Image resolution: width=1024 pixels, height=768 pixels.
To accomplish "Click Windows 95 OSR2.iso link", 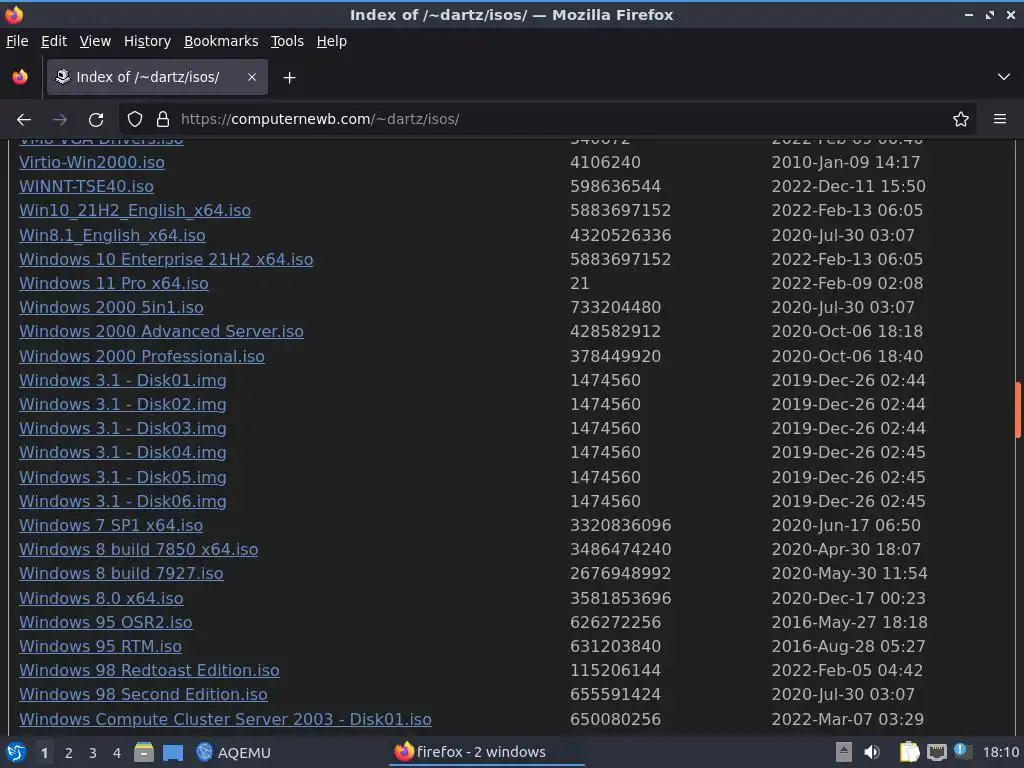I will tap(106, 622).
